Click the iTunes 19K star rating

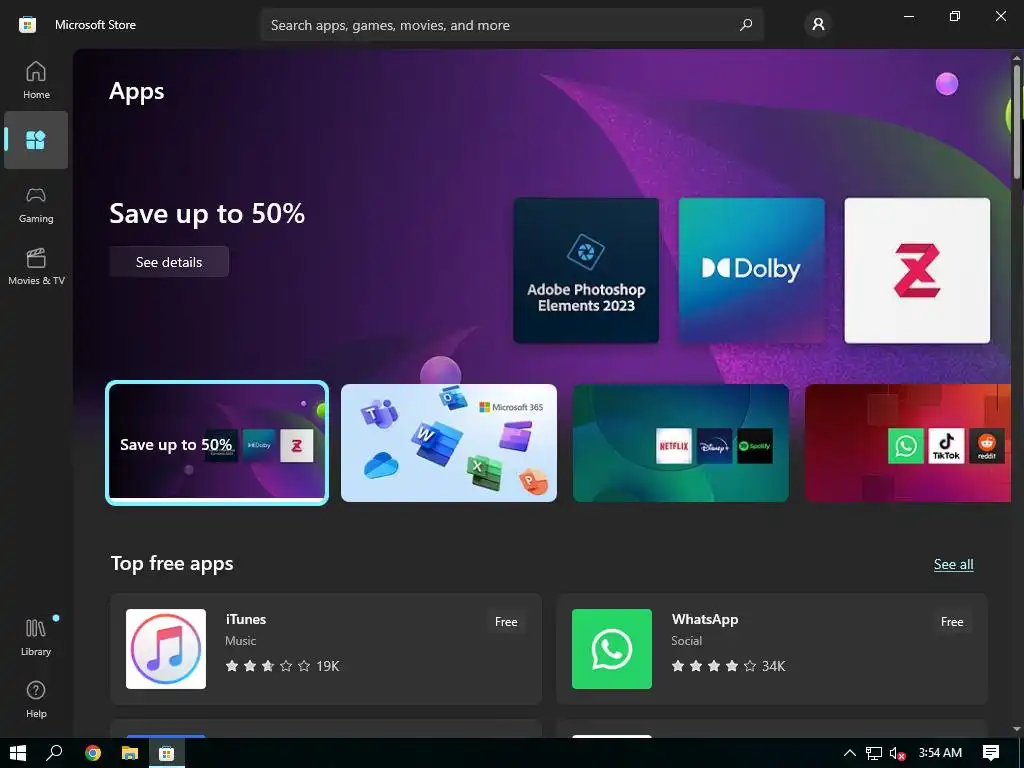point(282,666)
